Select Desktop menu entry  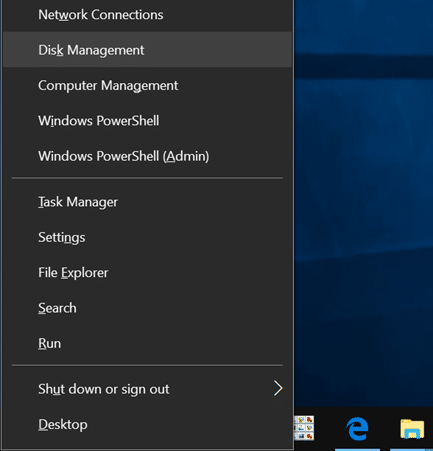point(147,424)
